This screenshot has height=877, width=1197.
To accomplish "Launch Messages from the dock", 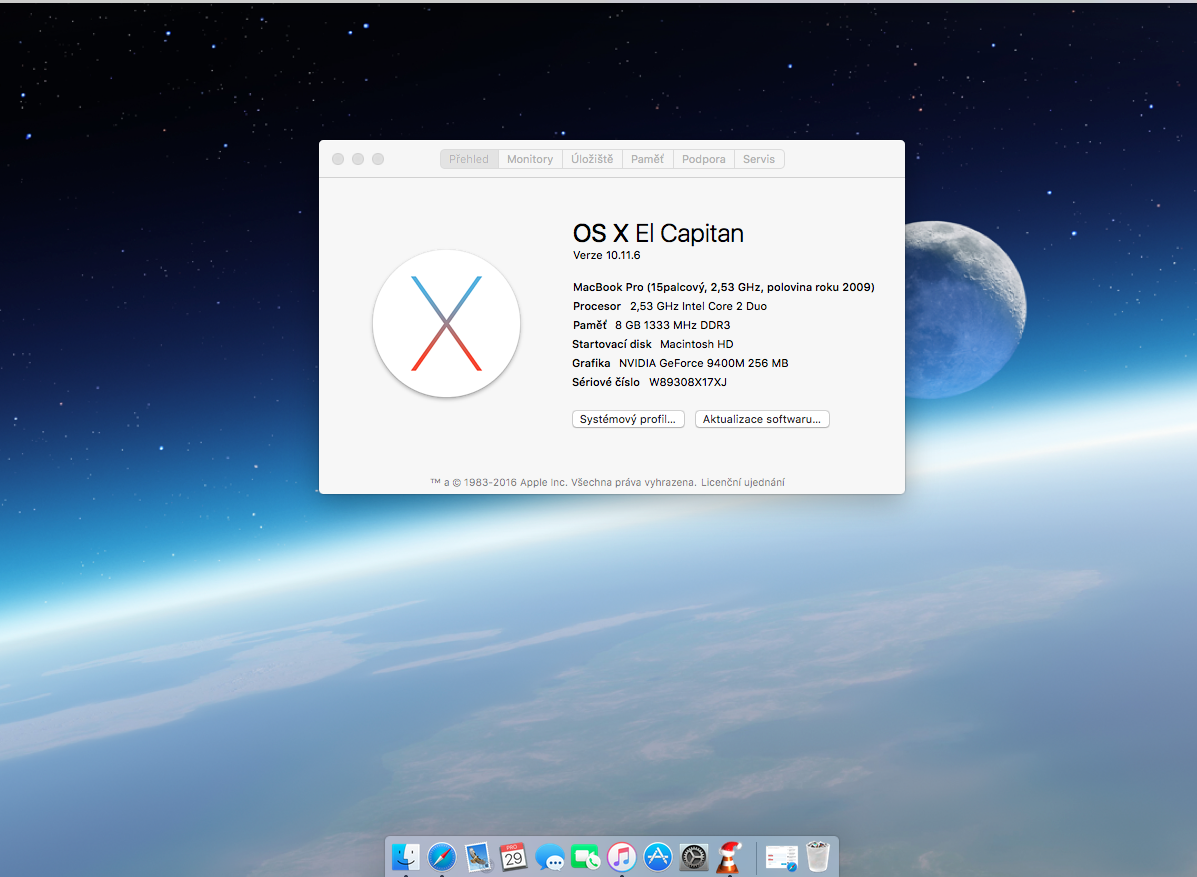I will tap(550, 857).
